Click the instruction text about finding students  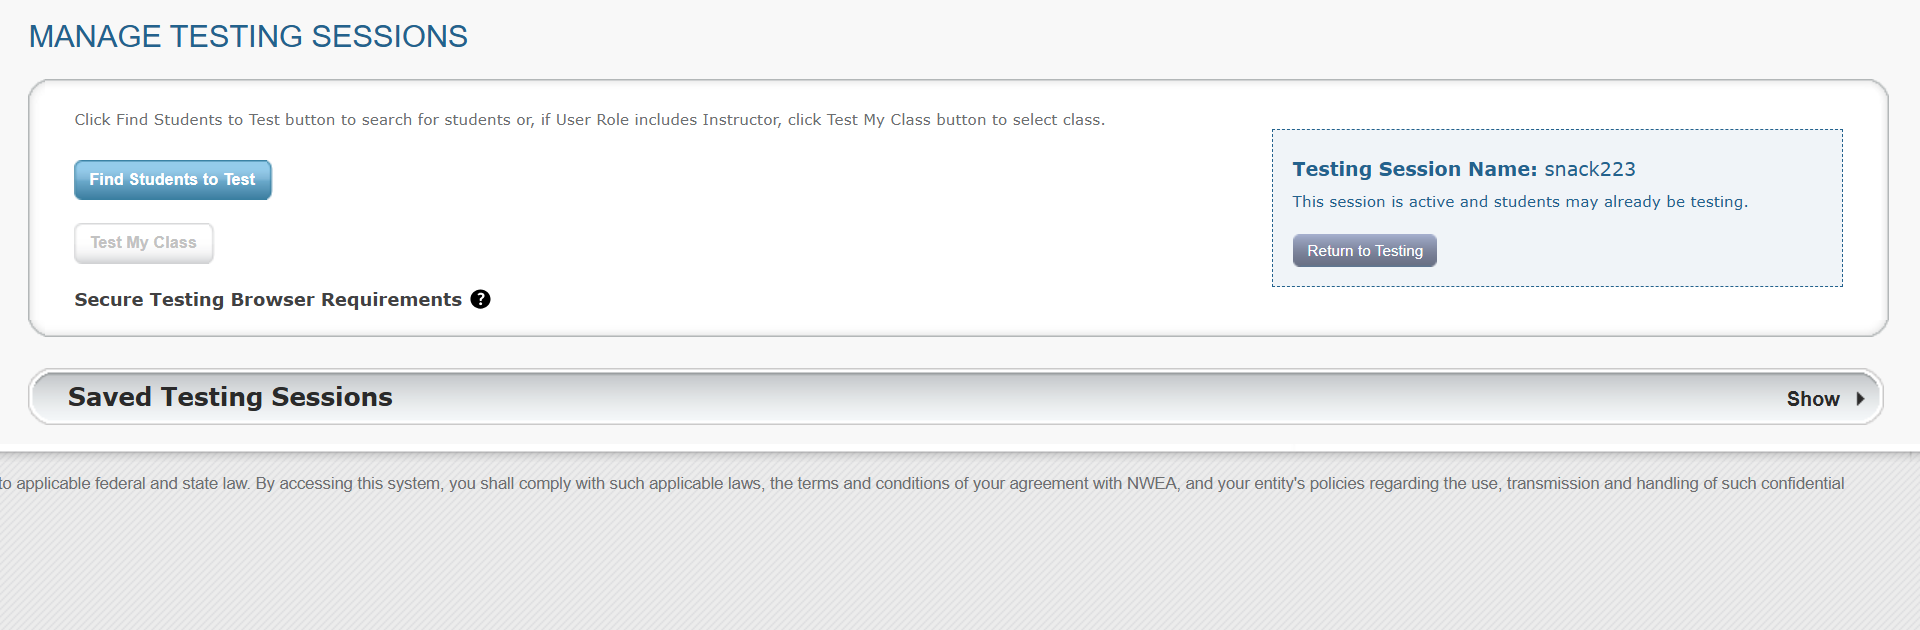[x=590, y=120]
